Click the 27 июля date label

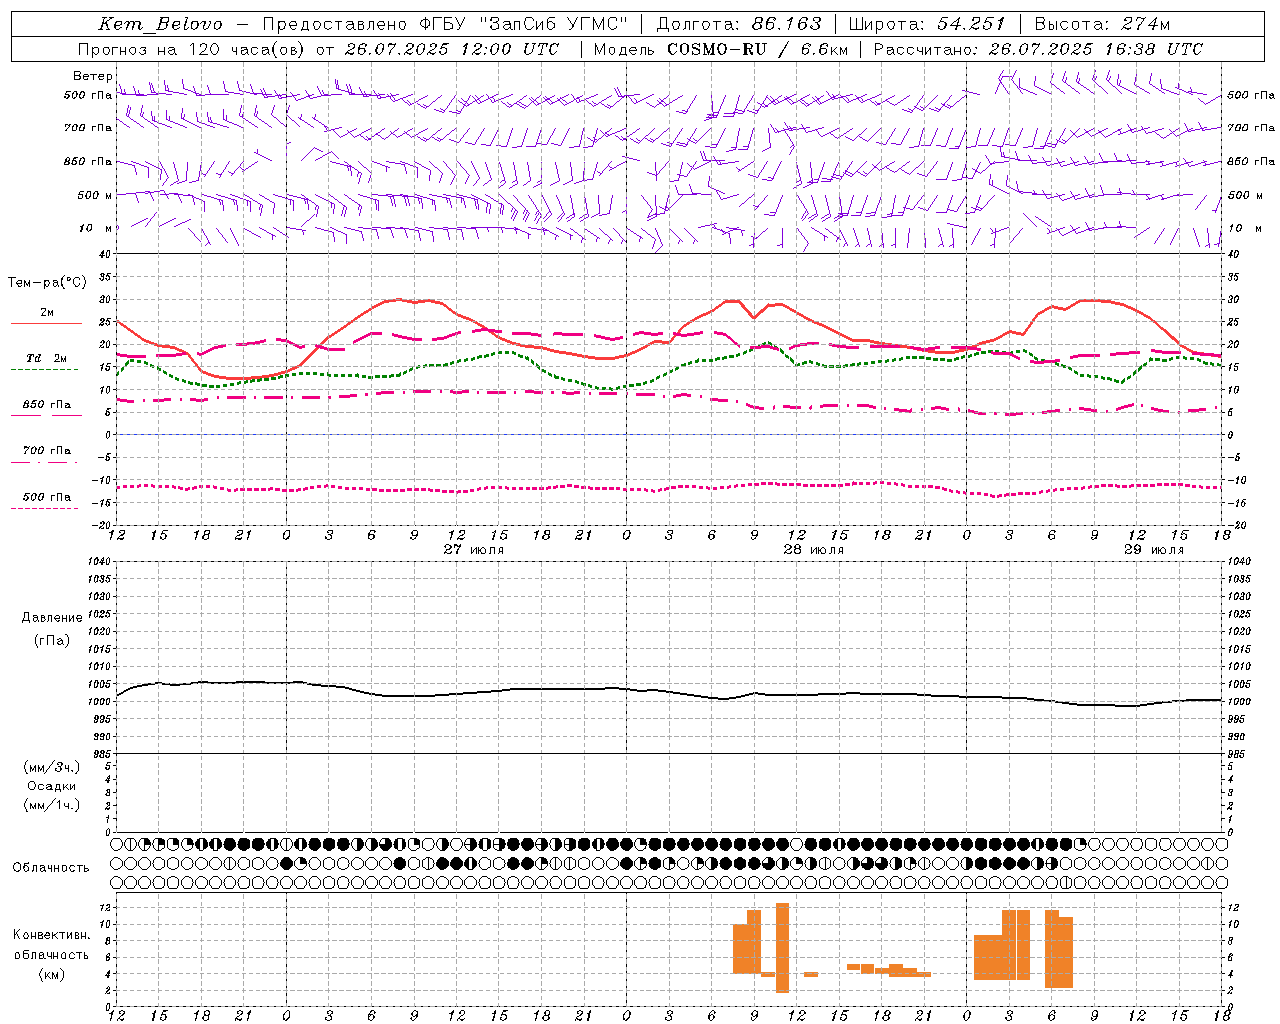point(474,550)
